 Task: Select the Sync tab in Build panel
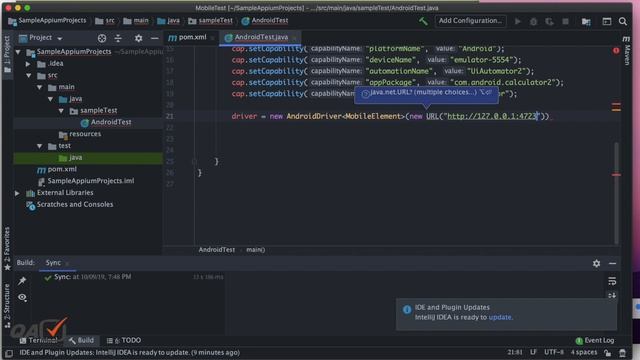pyautogui.click(x=53, y=263)
